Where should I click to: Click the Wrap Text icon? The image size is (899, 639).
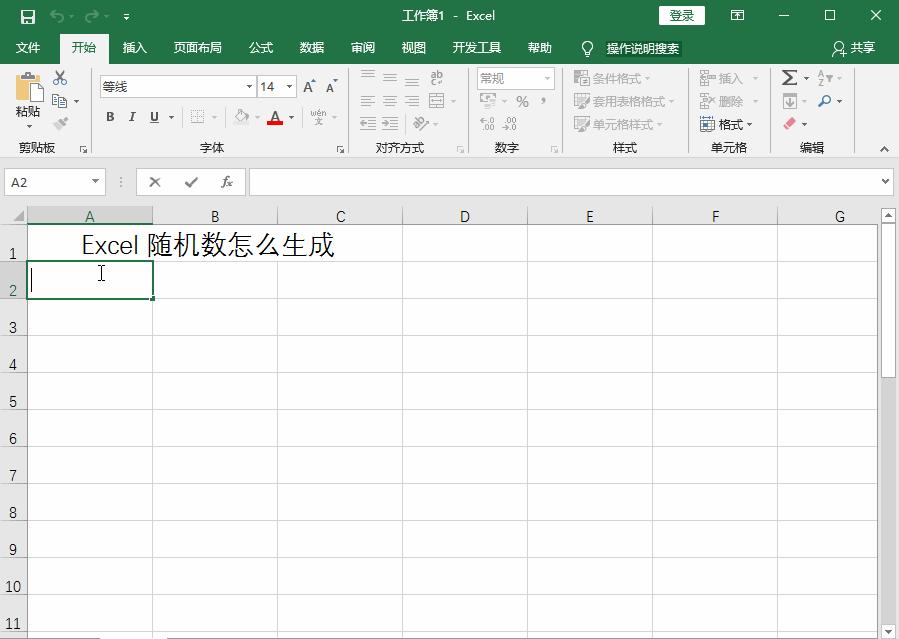pos(436,77)
